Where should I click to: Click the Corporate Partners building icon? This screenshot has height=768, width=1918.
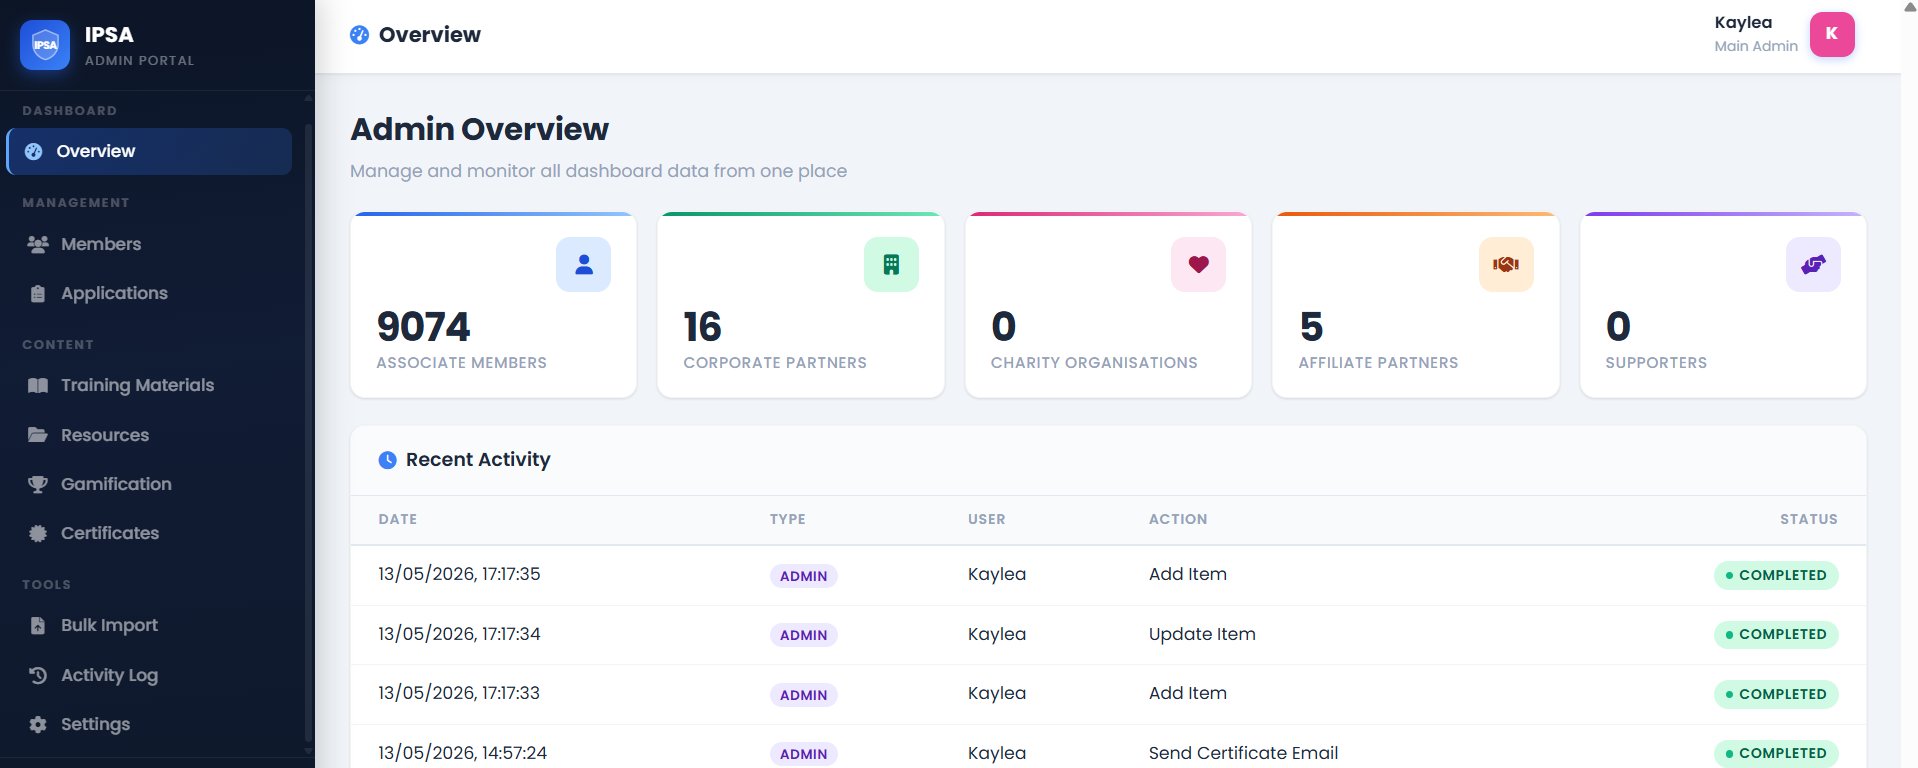pos(891,264)
